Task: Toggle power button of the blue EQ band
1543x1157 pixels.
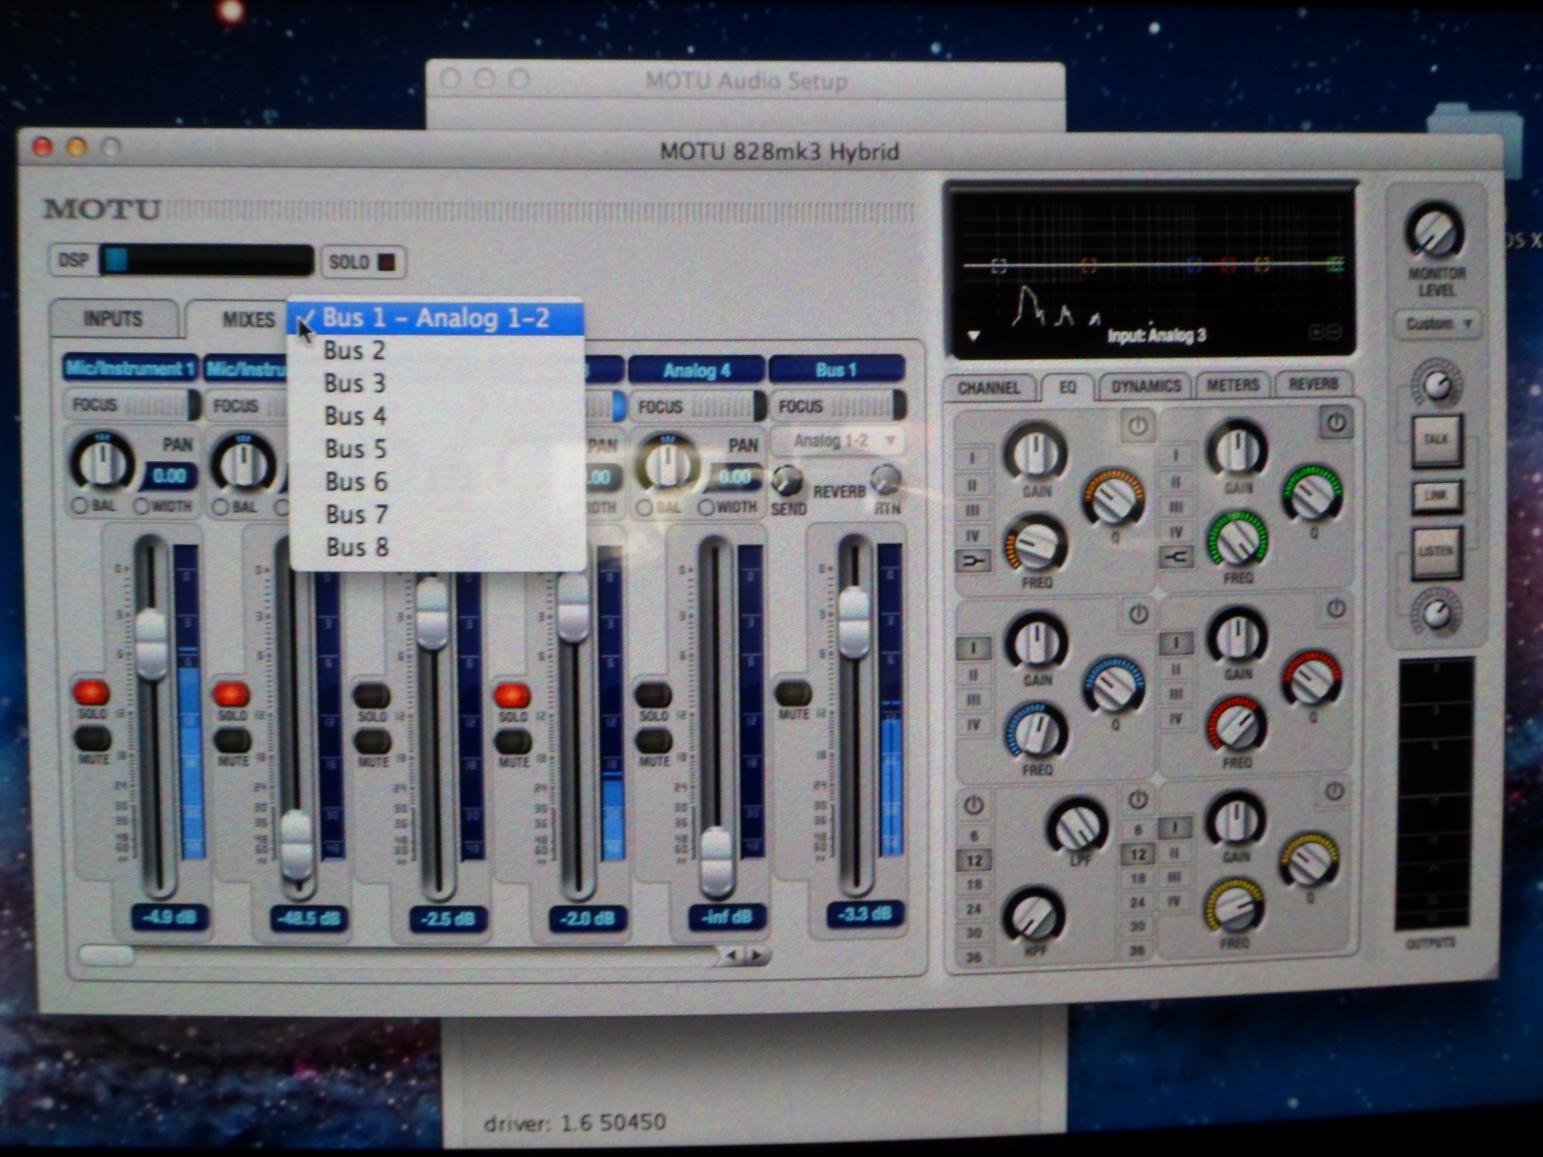Action: point(1138,614)
